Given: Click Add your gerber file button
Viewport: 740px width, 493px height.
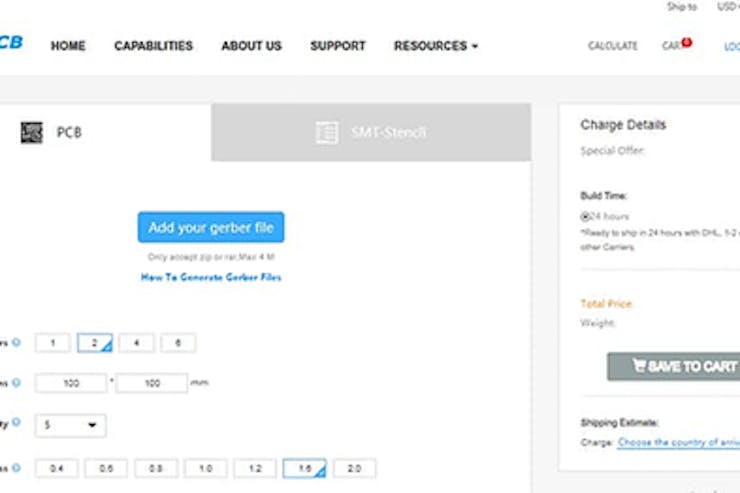Looking at the screenshot, I should pos(211,227).
